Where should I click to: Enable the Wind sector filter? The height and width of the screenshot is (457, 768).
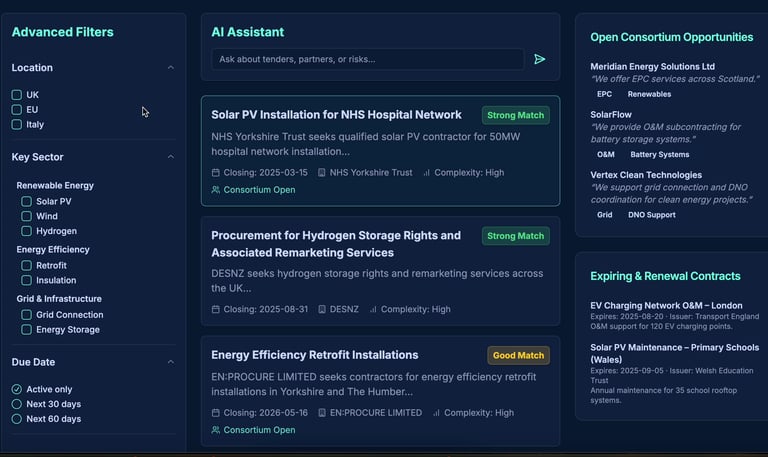pos(26,216)
